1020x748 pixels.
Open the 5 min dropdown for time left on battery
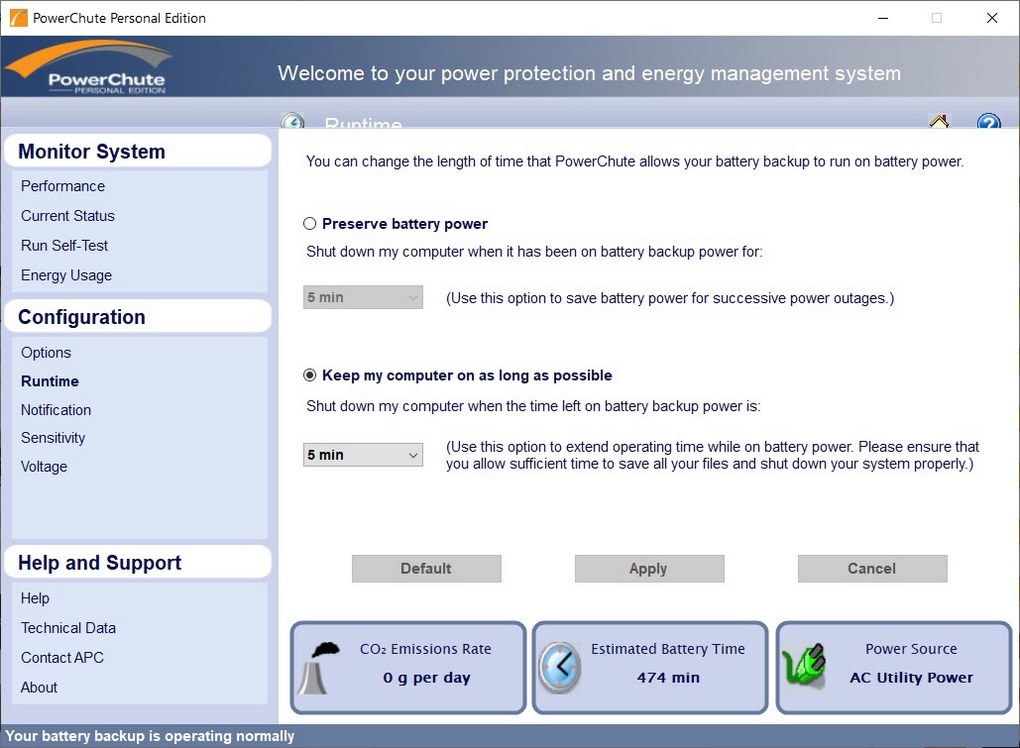pyautogui.click(x=363, y=455)
